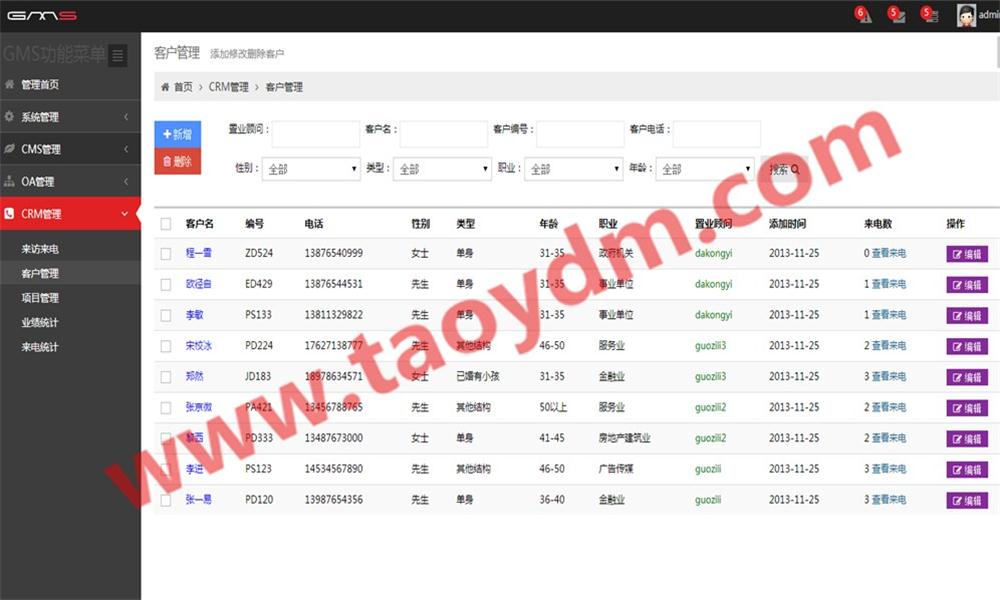Check the row checkbox for ZD524

pos(166,254)
